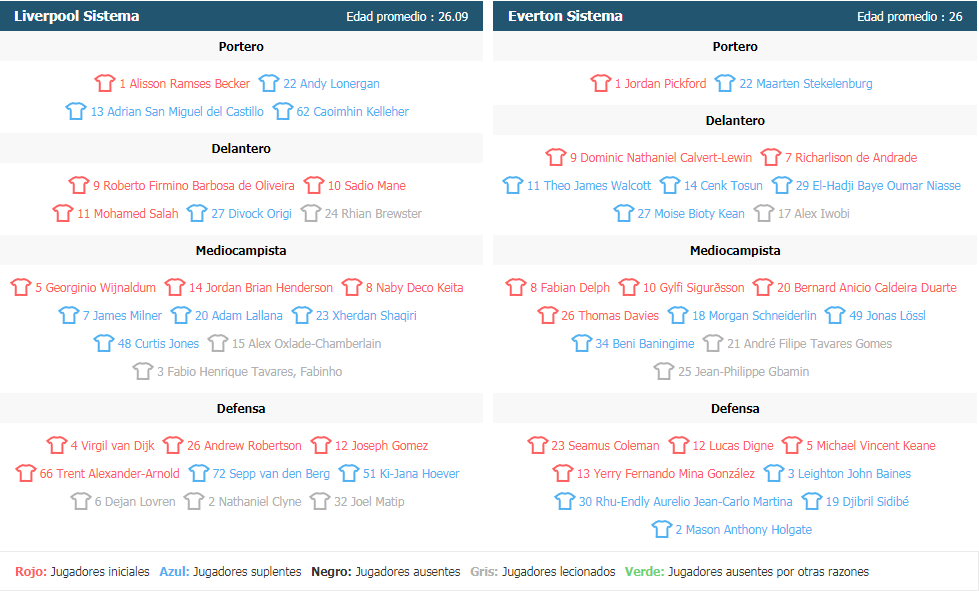Click the grey shirt icon beside Jean-Philippe Gbamin

click(x=664, y=372)
